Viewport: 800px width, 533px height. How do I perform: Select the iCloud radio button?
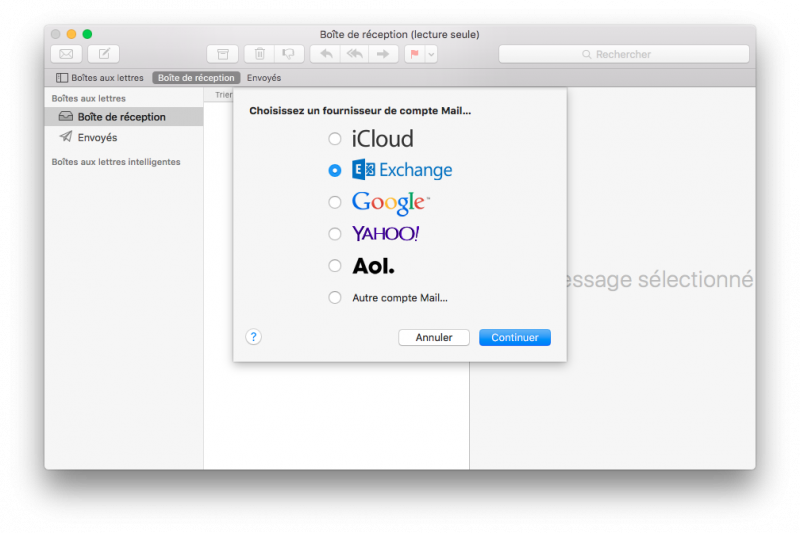click(335, 139)
